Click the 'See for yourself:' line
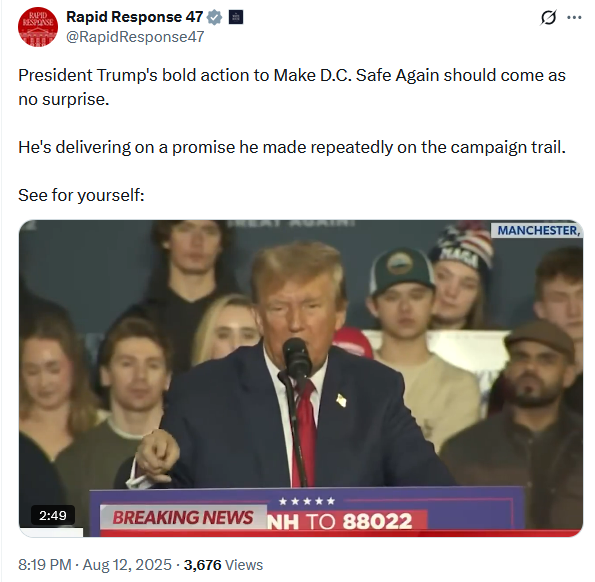This screenshot has width=595, height=582. coord(81,195)
